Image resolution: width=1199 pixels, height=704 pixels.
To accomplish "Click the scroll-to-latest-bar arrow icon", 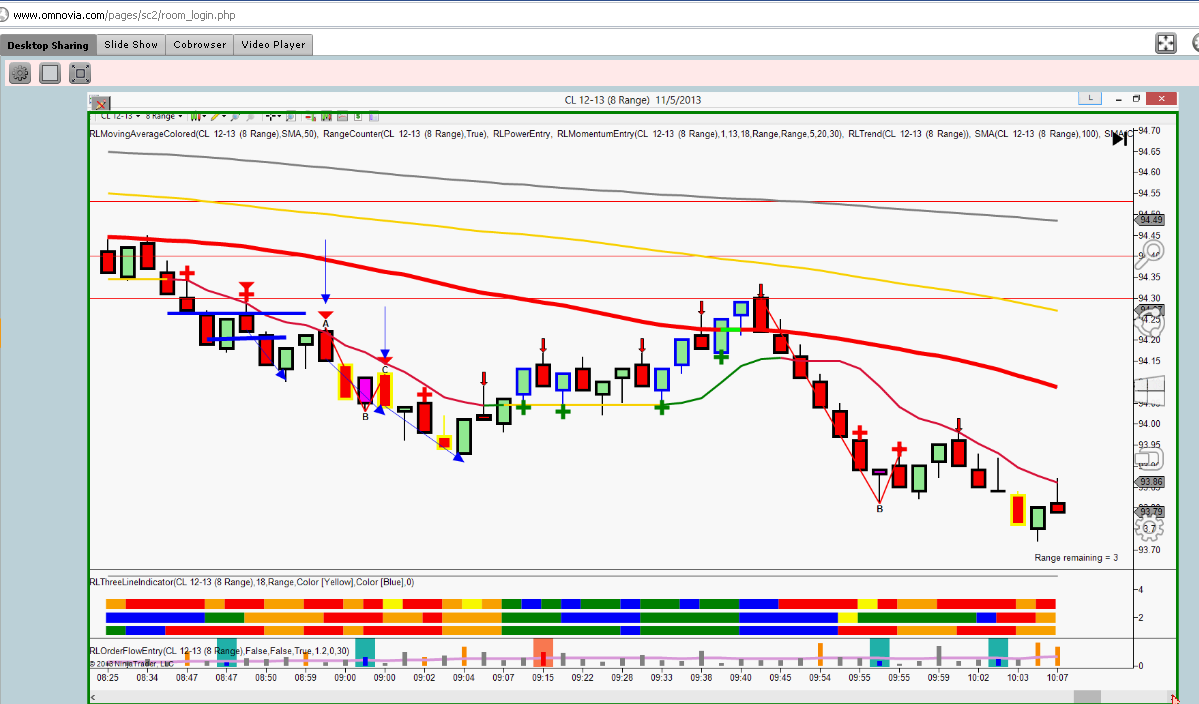I will (x=1119, y=139).
